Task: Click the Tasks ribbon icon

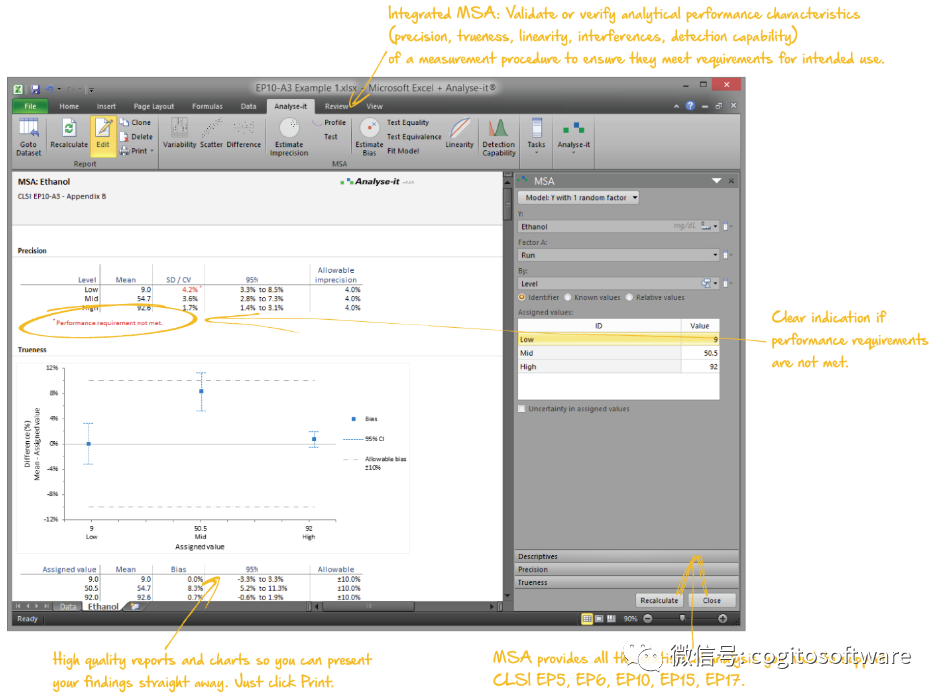Action: coord(536,135)
